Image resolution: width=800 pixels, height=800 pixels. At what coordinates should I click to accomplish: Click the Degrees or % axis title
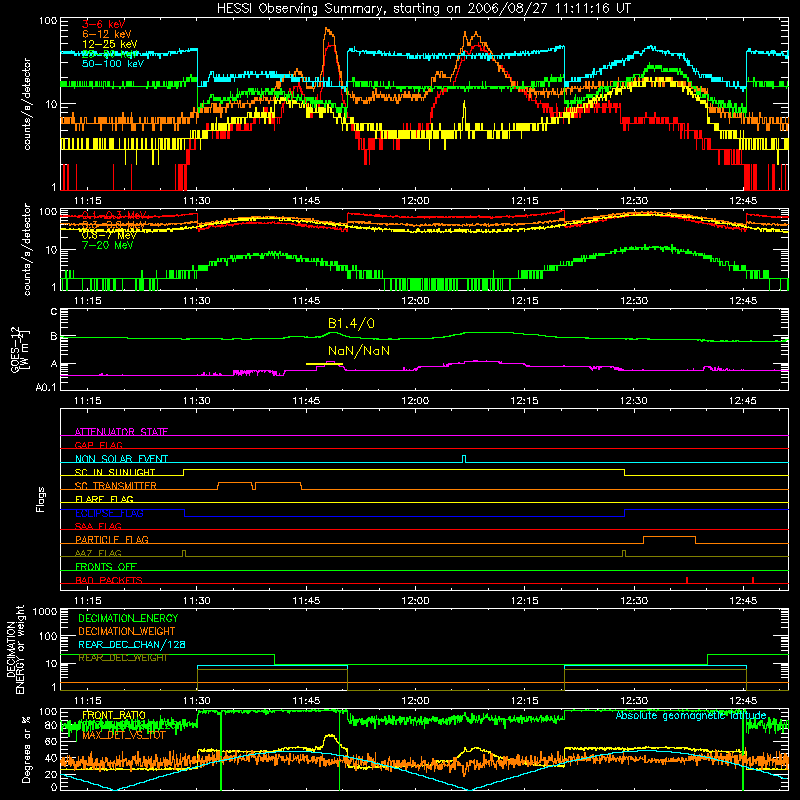26,749
